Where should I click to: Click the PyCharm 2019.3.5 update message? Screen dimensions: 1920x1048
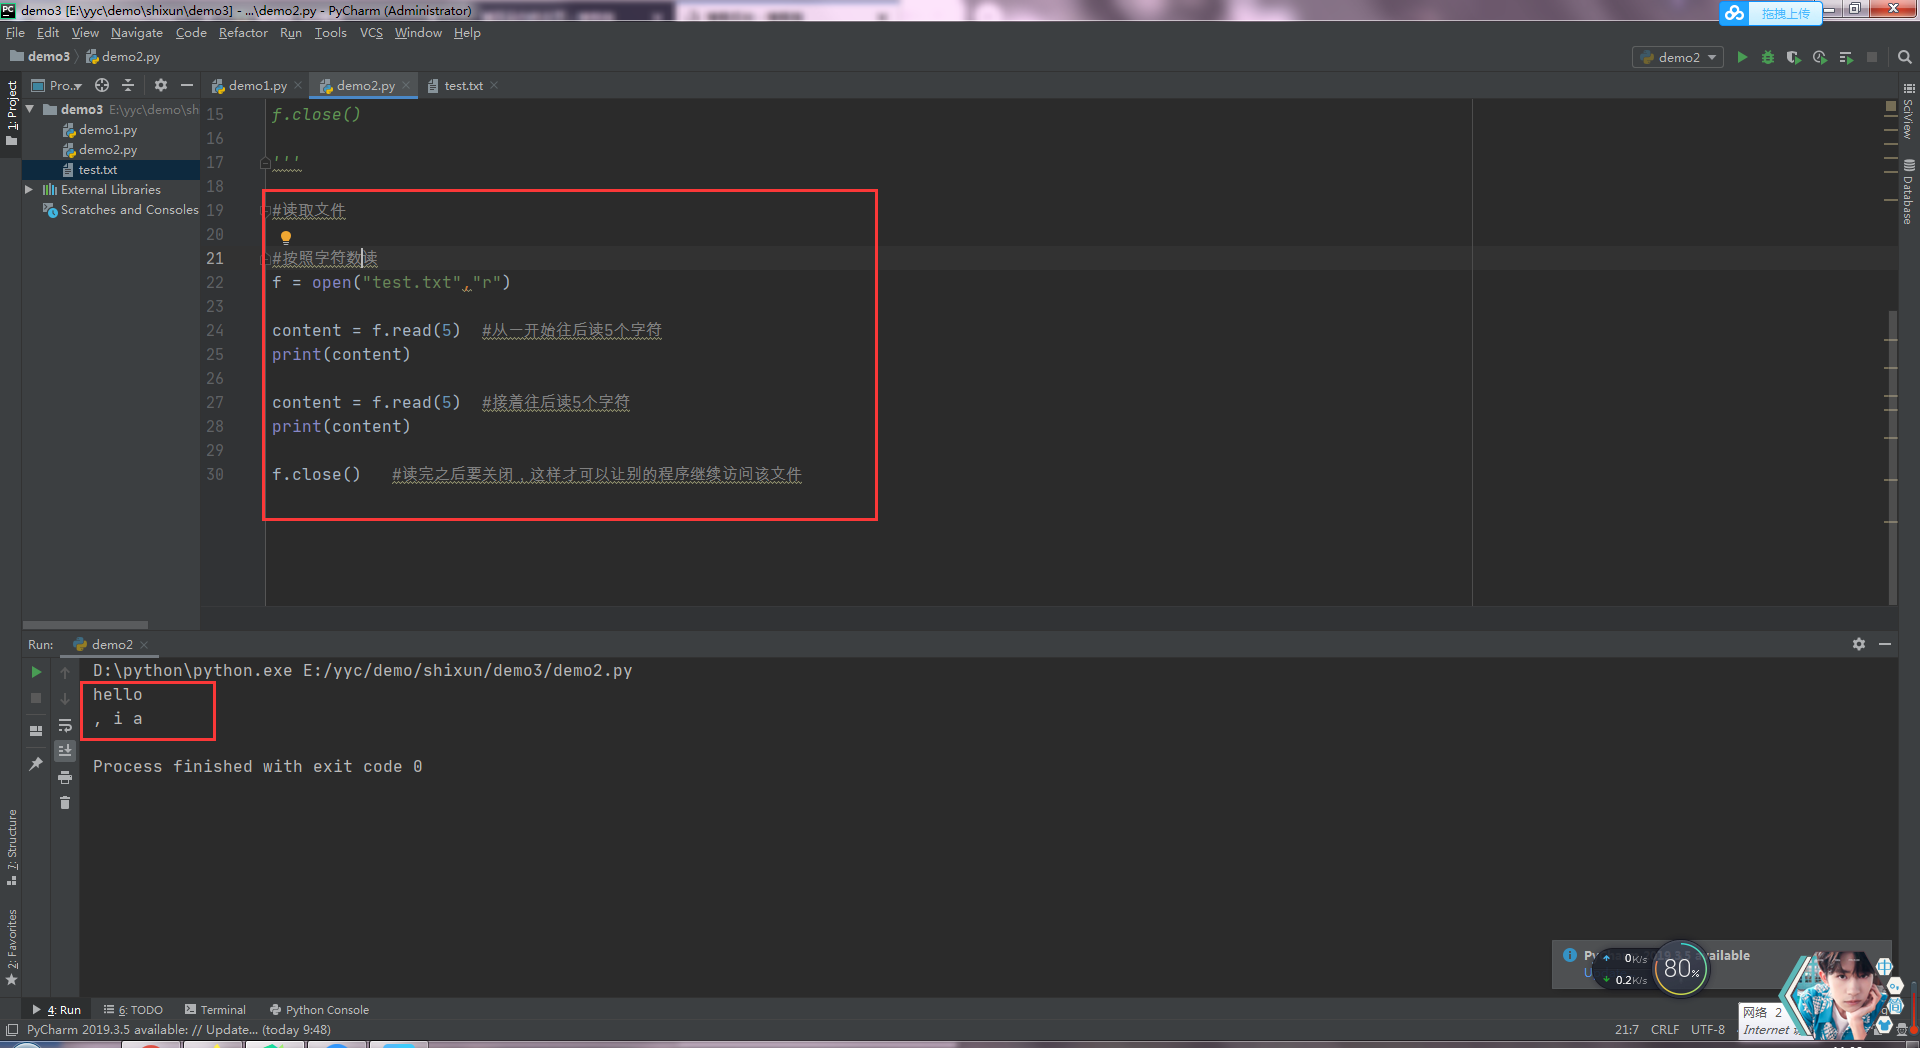click(x=179, y=1030)
